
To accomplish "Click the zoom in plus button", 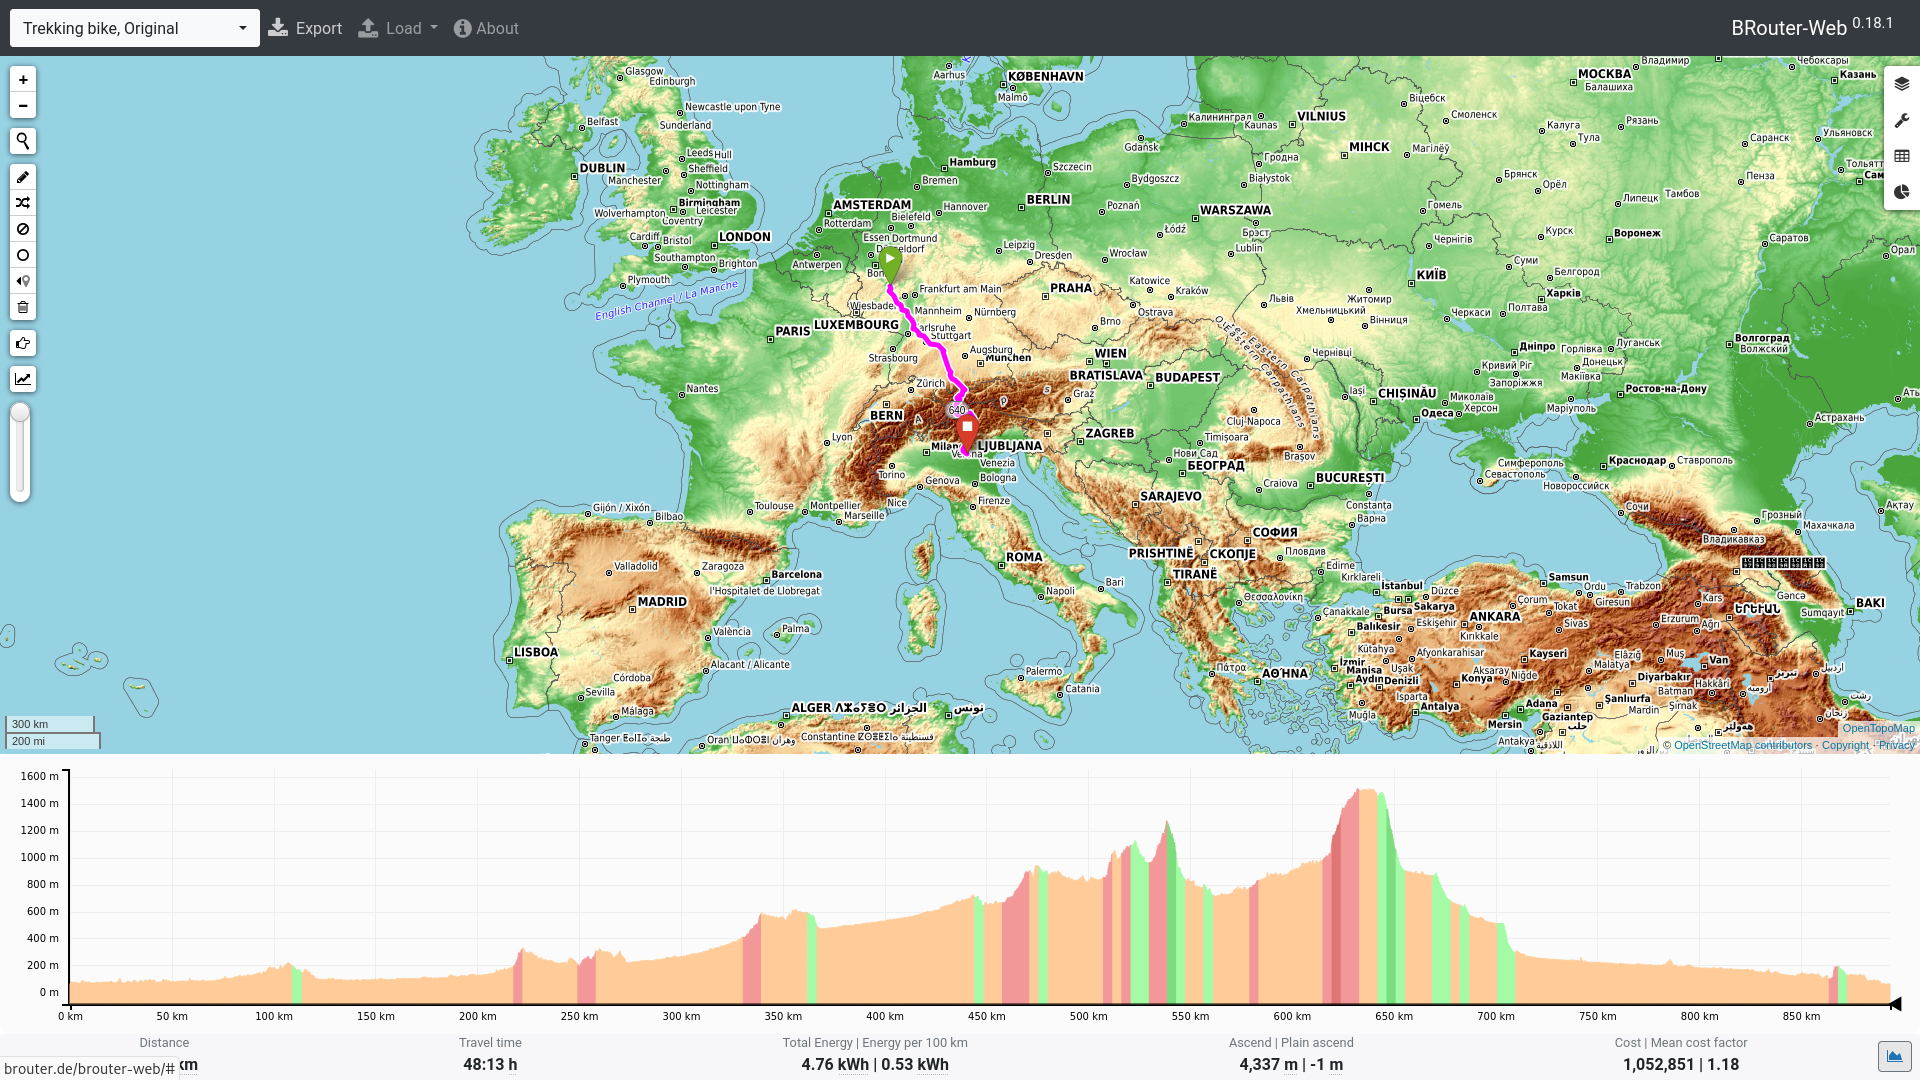I will (23, 80).
